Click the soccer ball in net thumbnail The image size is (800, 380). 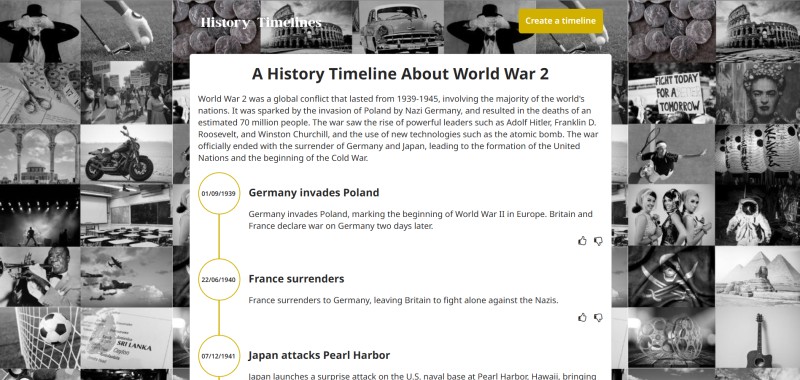point(40,338)
